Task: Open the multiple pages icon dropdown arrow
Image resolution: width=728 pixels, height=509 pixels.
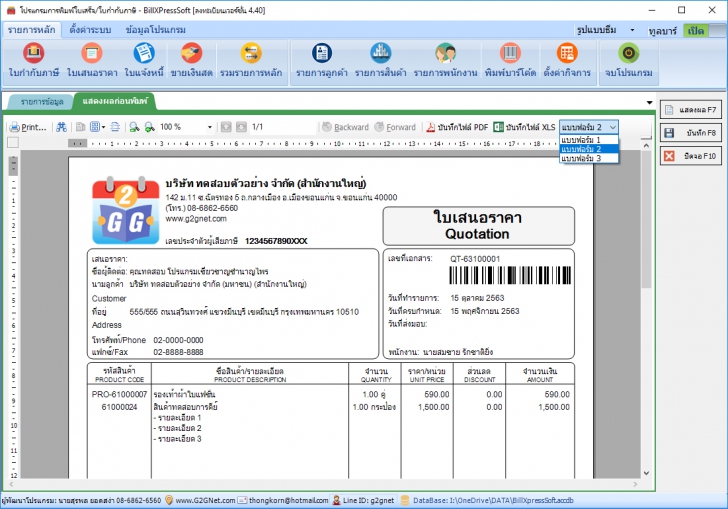Action: [103, 127]
